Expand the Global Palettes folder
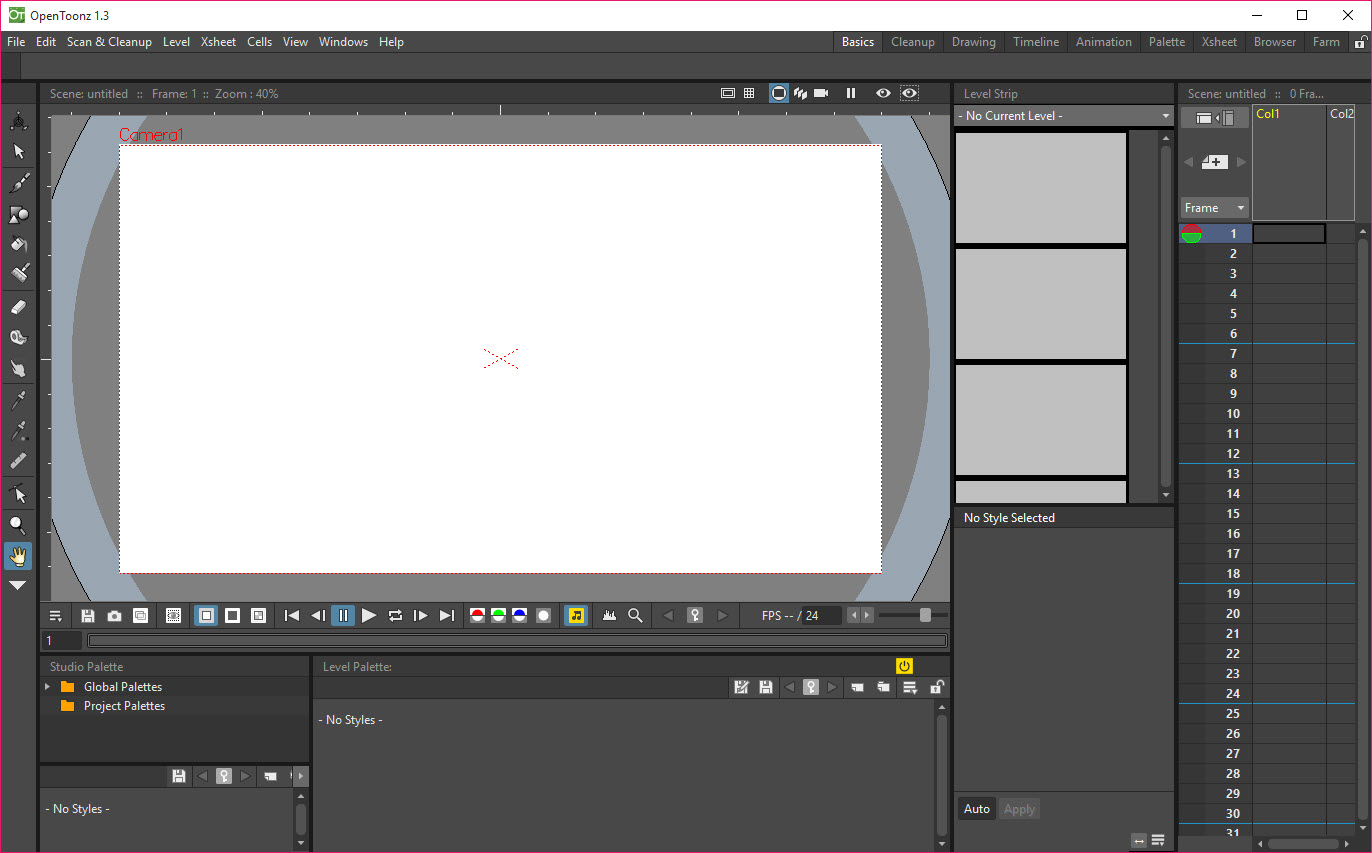Viewport: 1372px width, 853px height. [x=47, y=687]
